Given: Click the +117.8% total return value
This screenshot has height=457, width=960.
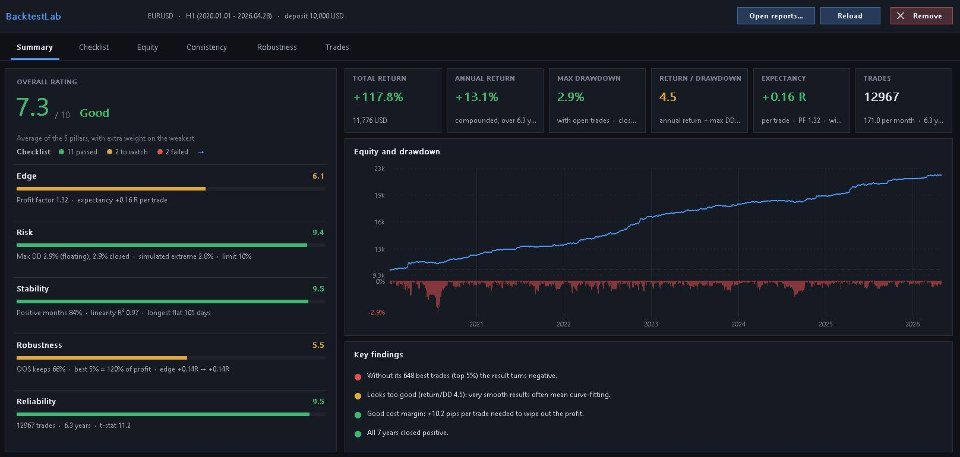Looking at the screenshot, I should pyautogui.click(x=378, y=97).
